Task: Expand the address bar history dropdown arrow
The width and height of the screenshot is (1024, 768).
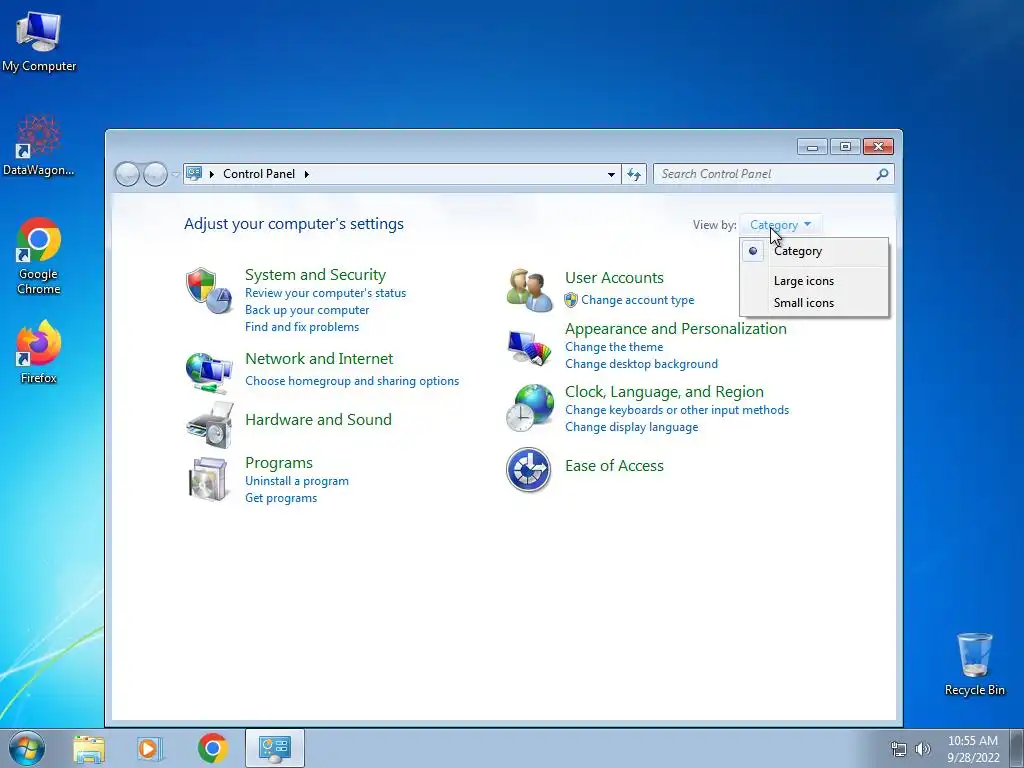Action: 611,174
